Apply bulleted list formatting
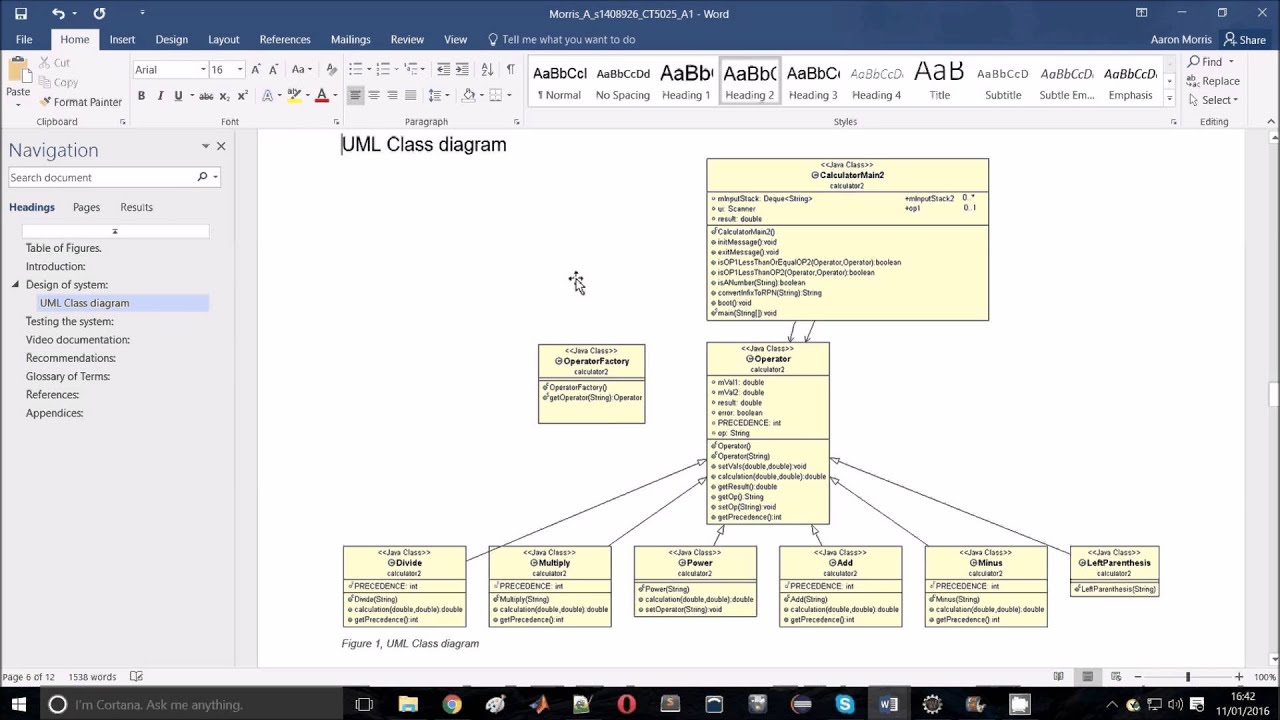 point(355,69)
